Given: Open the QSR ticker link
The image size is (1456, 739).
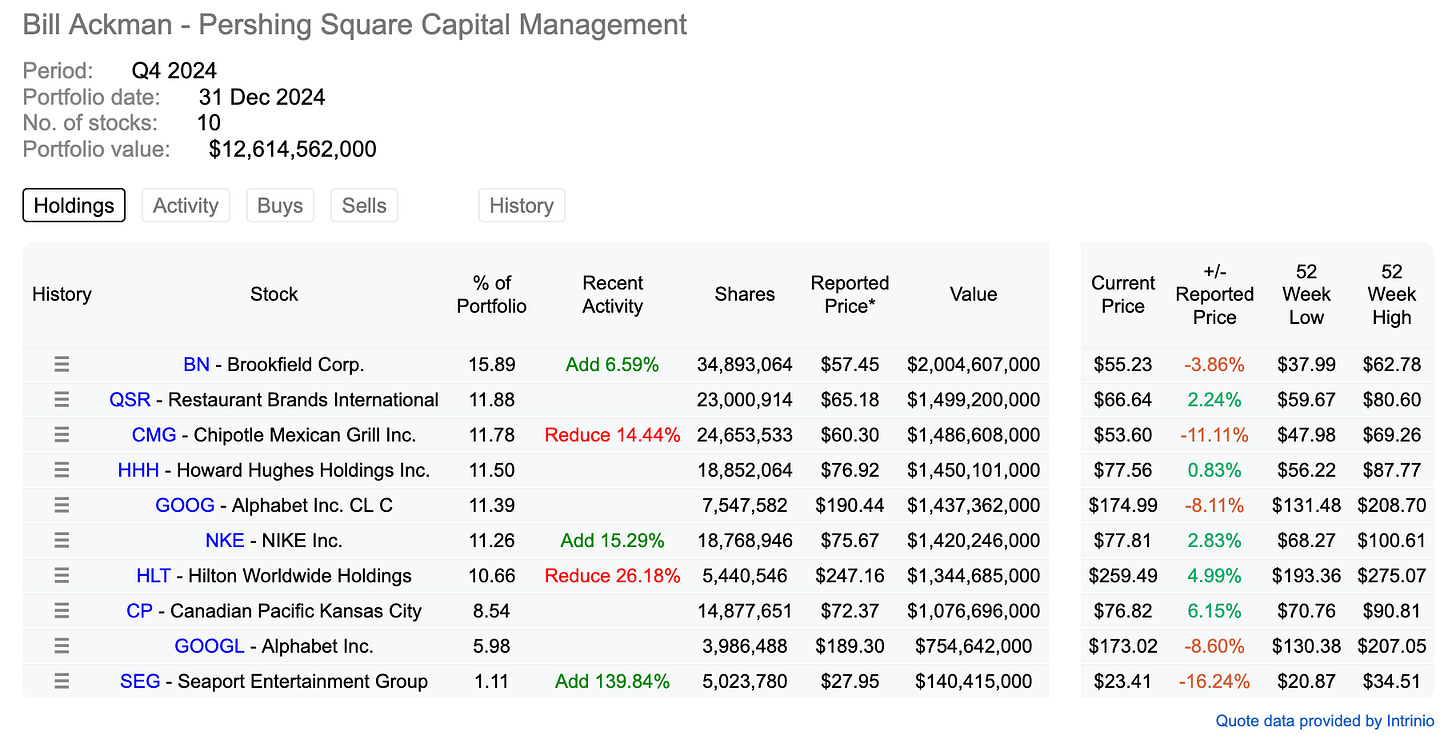Looking at the screenshot, I should pos(130,399).
